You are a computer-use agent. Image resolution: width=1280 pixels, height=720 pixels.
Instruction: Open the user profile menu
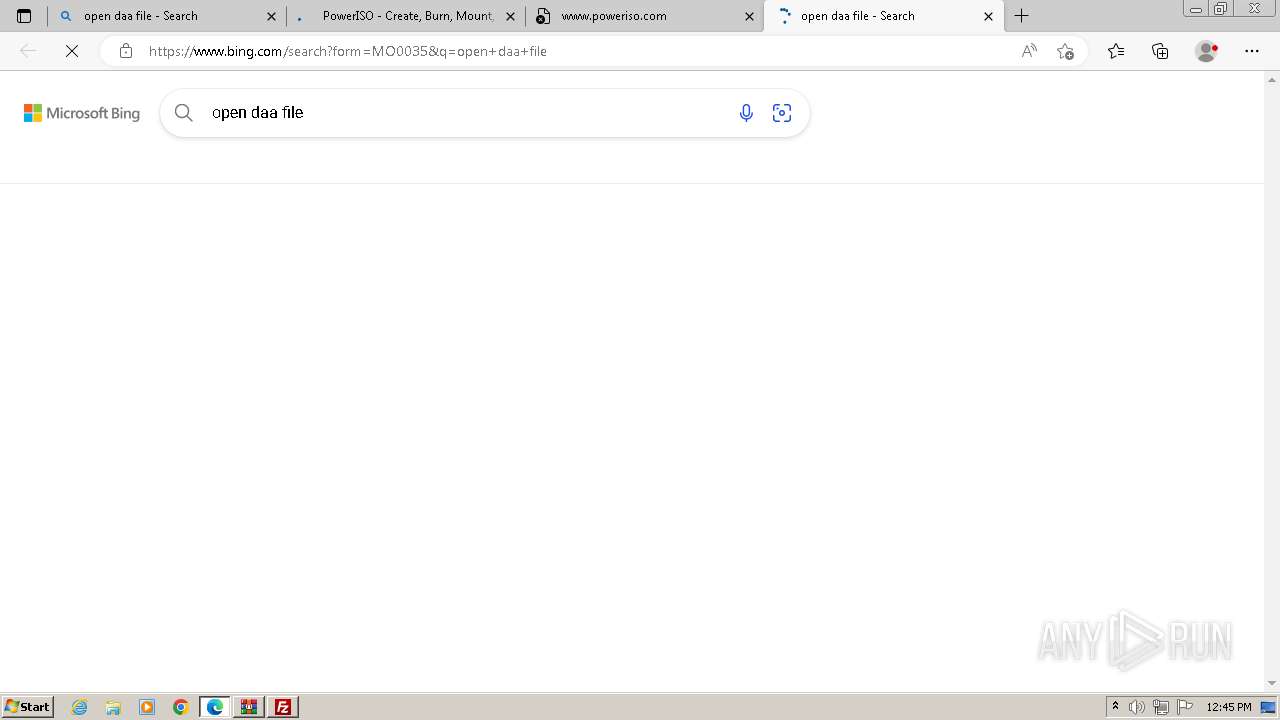[1207, 51]
